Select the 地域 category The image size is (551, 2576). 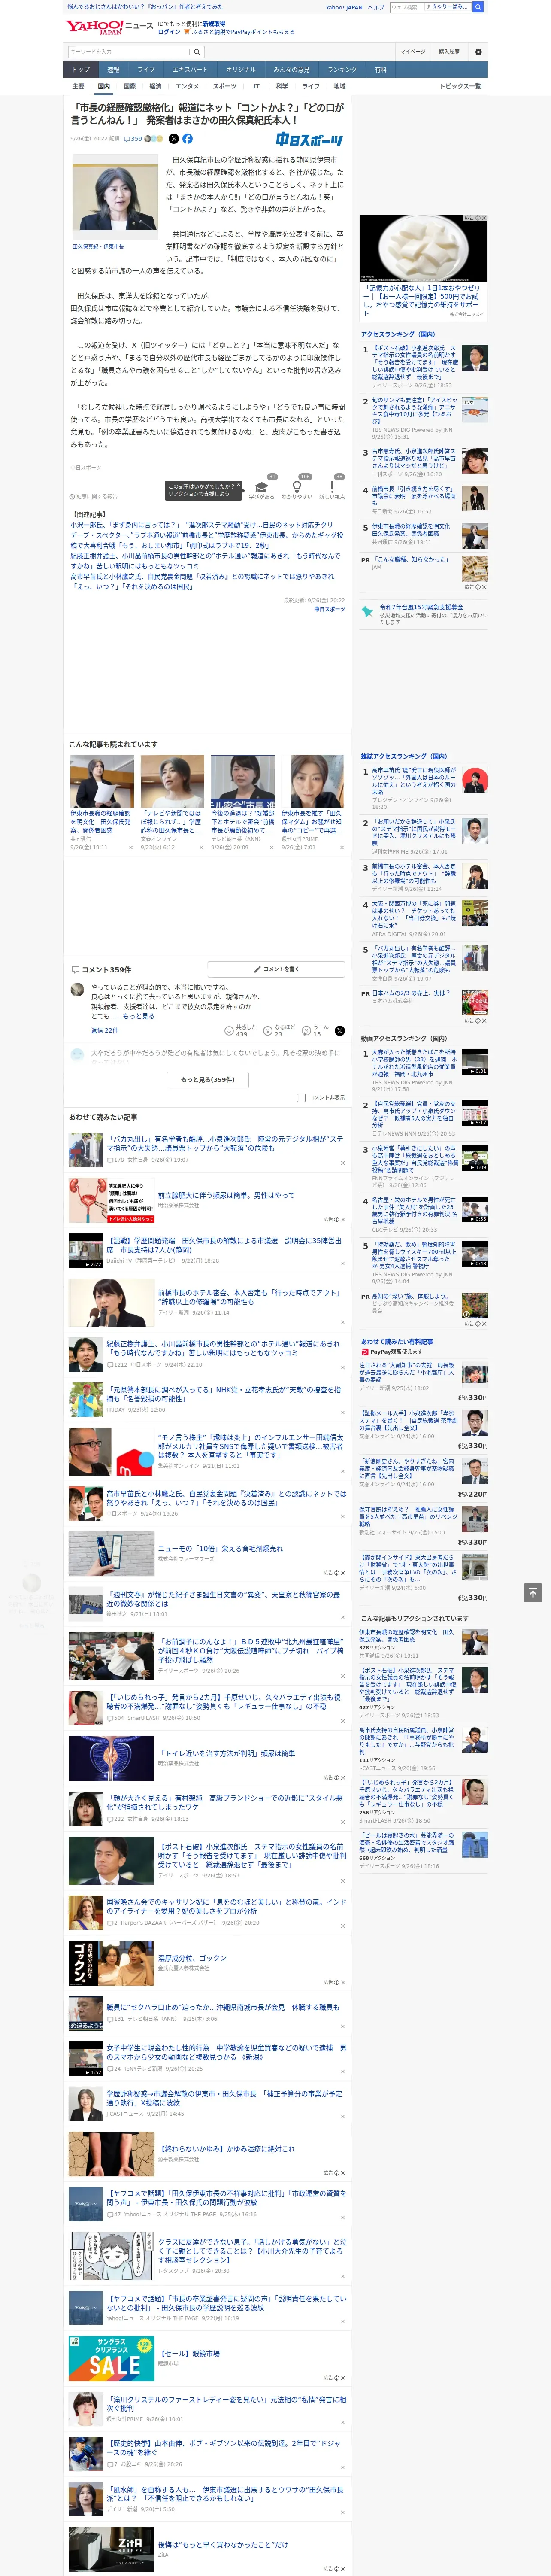339,86
